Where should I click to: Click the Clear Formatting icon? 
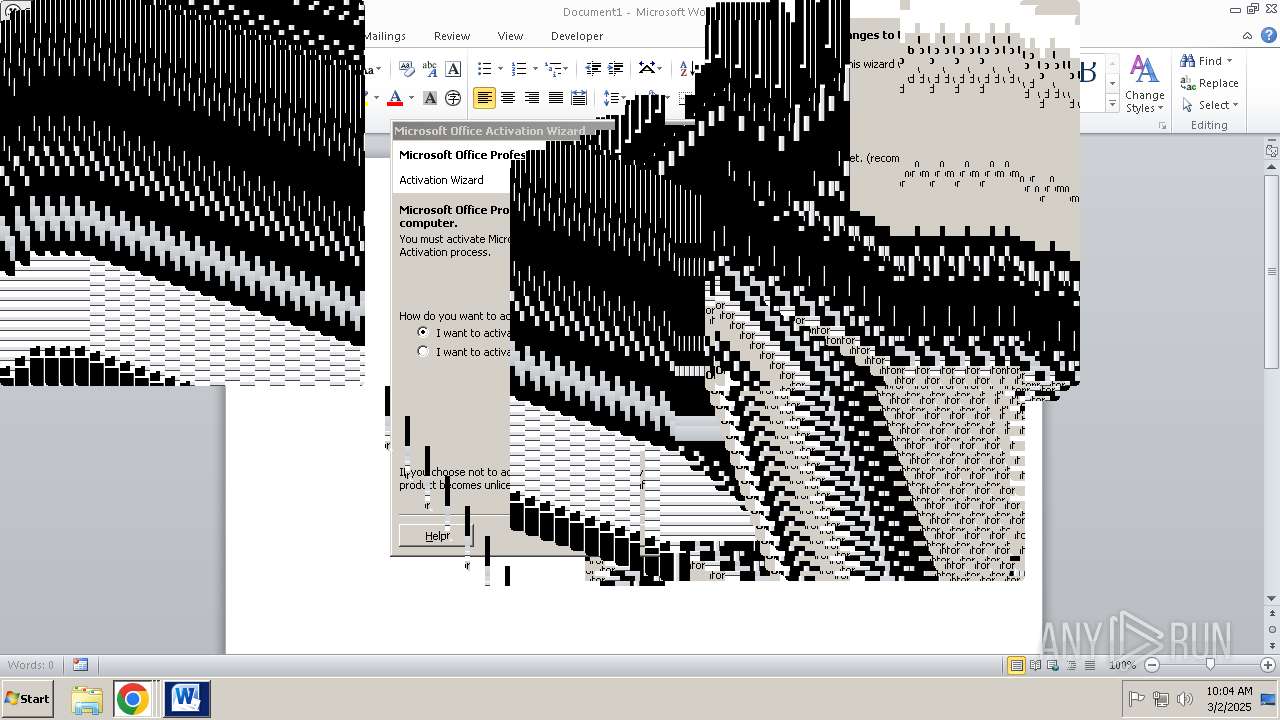coord(407,69)
